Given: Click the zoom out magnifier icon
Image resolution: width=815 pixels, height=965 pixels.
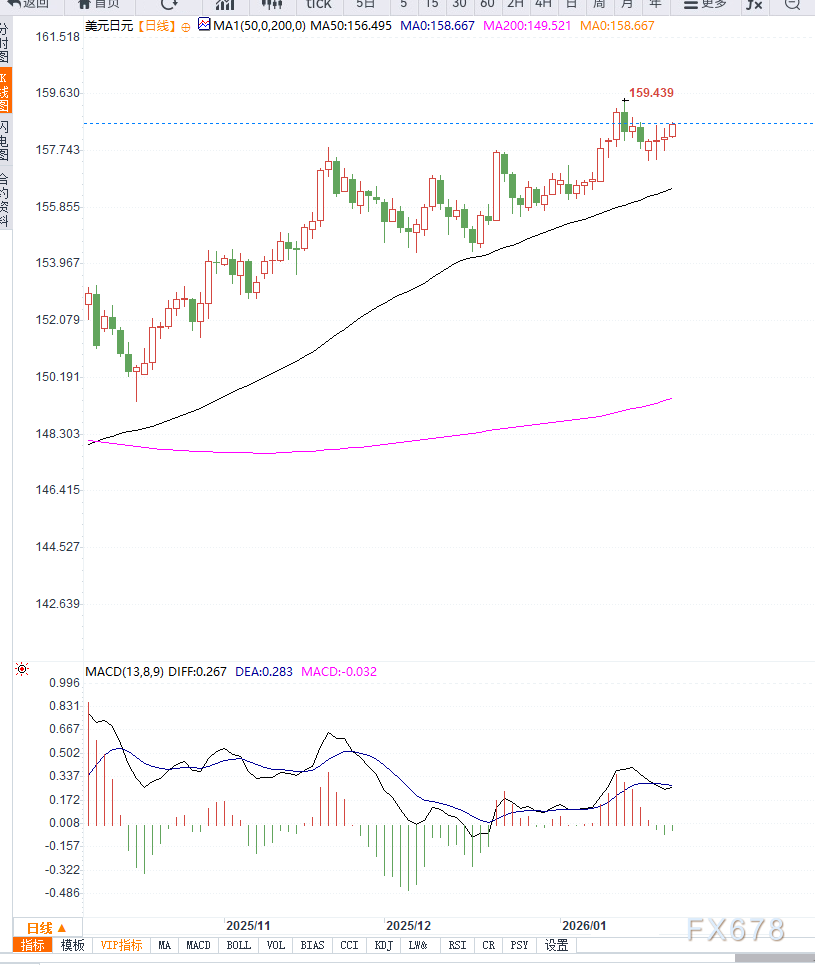Looking at the screenshot, I should pos(792,4).
